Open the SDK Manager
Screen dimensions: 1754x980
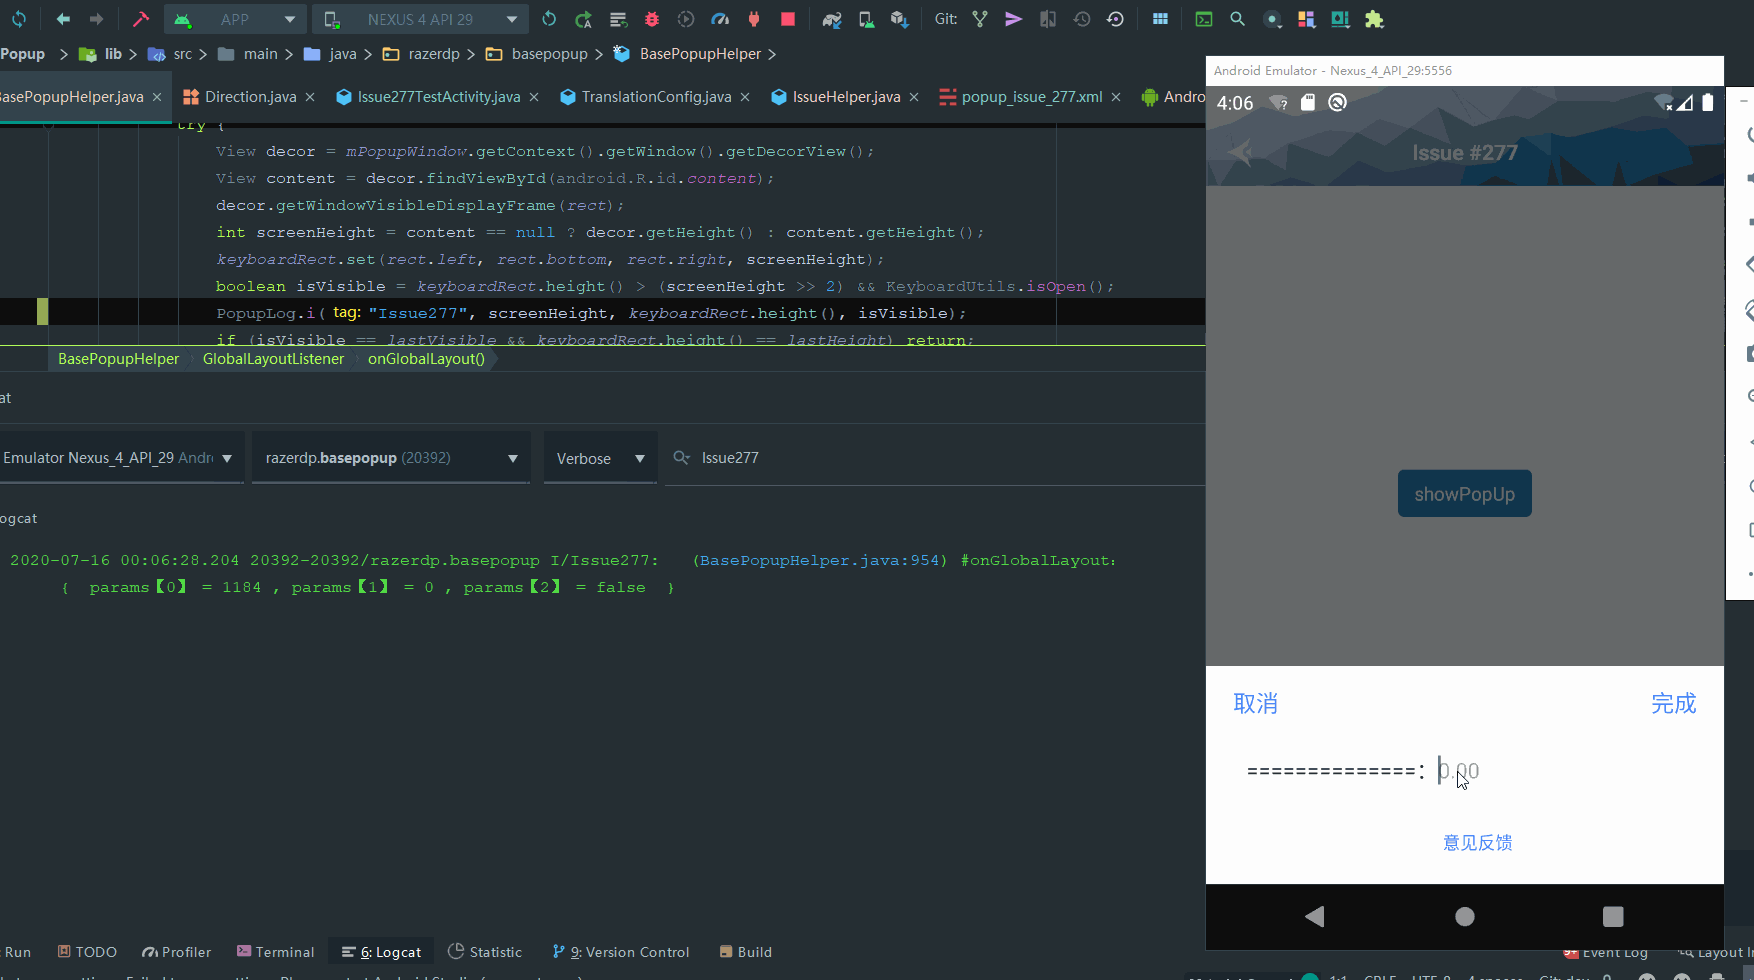click(899, 19)
